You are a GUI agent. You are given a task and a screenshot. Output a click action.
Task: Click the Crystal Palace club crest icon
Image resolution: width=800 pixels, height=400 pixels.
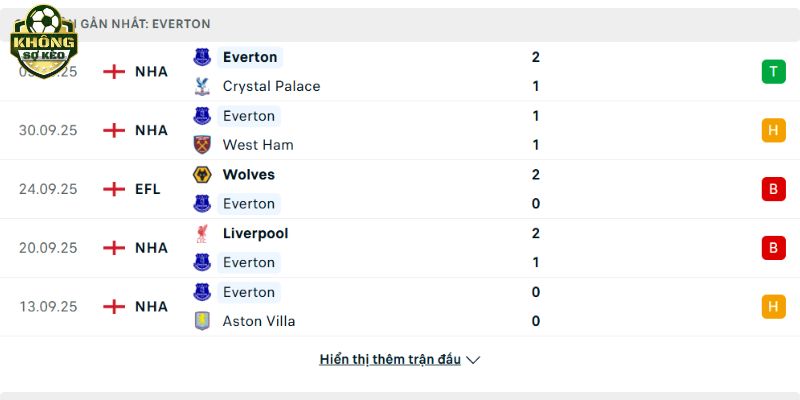(x=202, y=86)
